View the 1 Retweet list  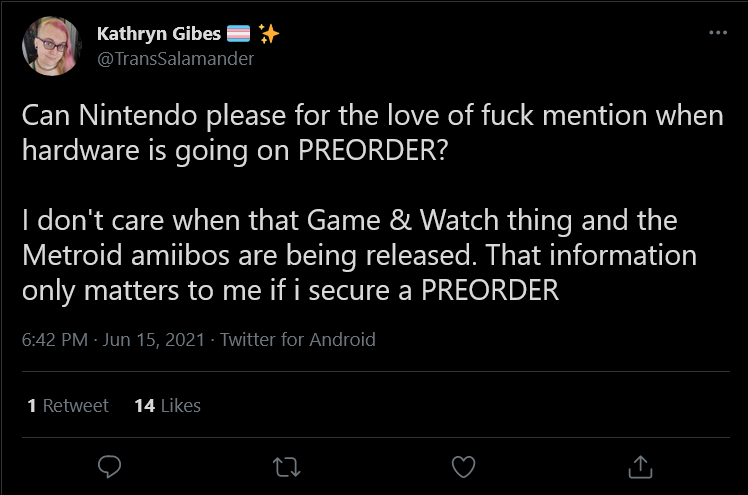[x=68, y=405]
